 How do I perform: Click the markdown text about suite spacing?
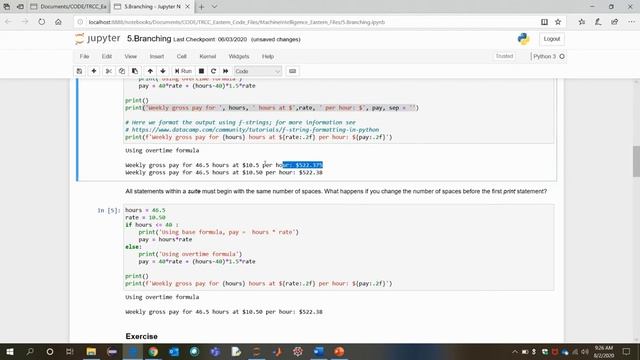[x=336, y=191]
